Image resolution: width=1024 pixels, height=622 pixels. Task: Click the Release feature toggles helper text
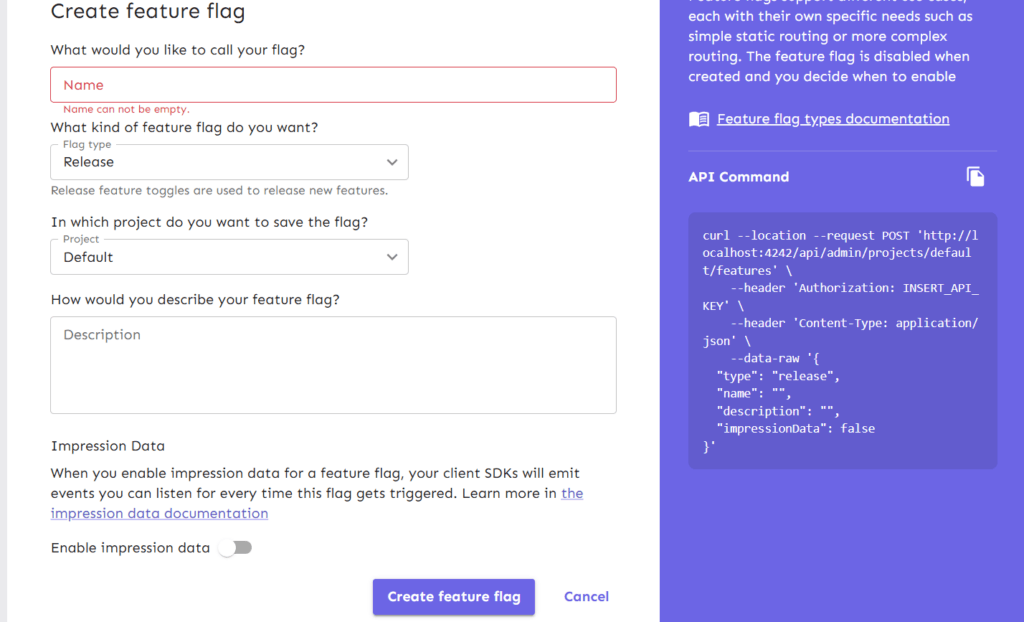pos(219,190)
